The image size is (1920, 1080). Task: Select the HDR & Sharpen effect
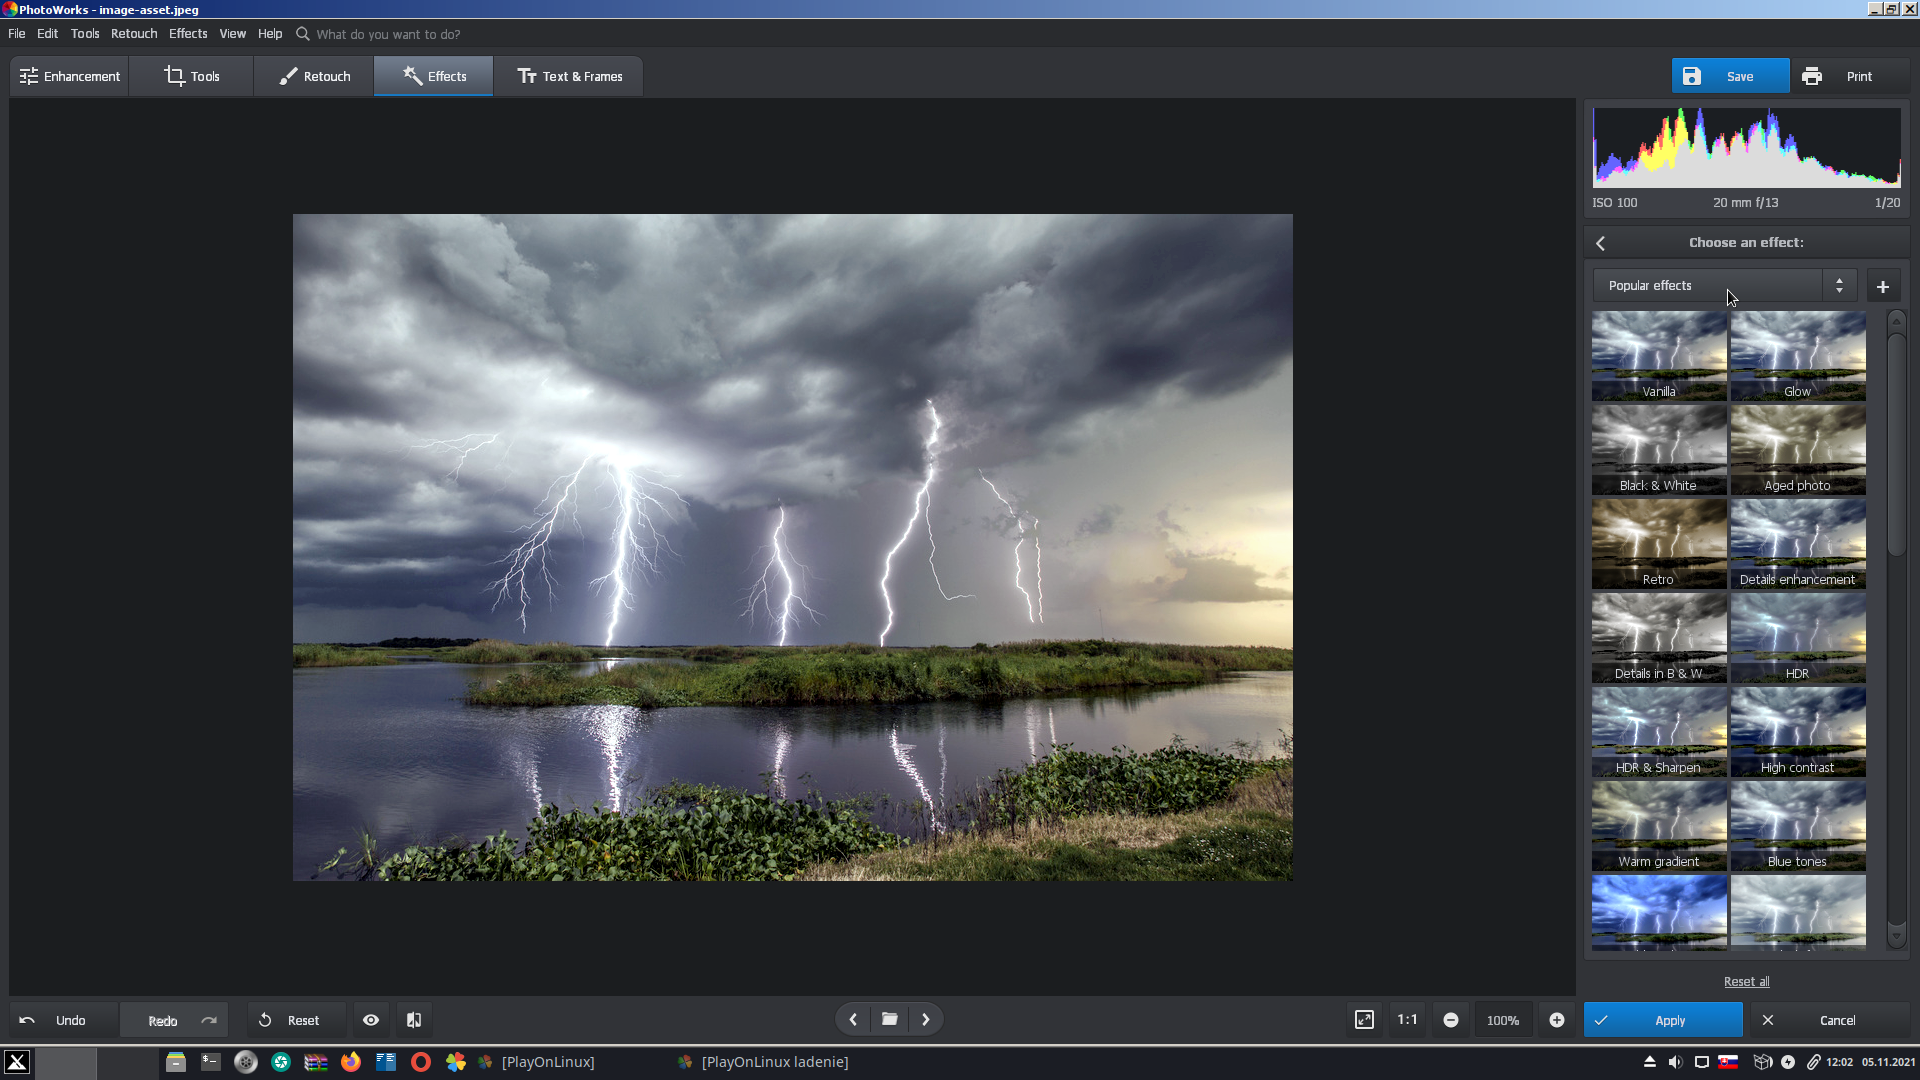point(1659,732)
